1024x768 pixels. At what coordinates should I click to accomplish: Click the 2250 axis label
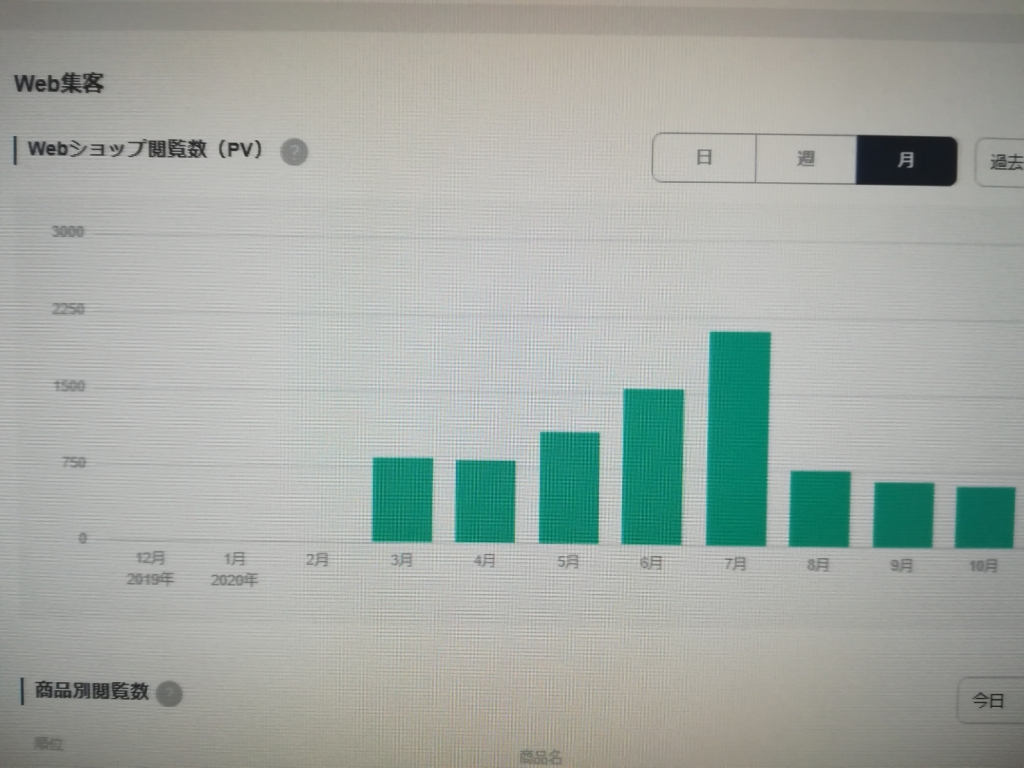(69, 308)
